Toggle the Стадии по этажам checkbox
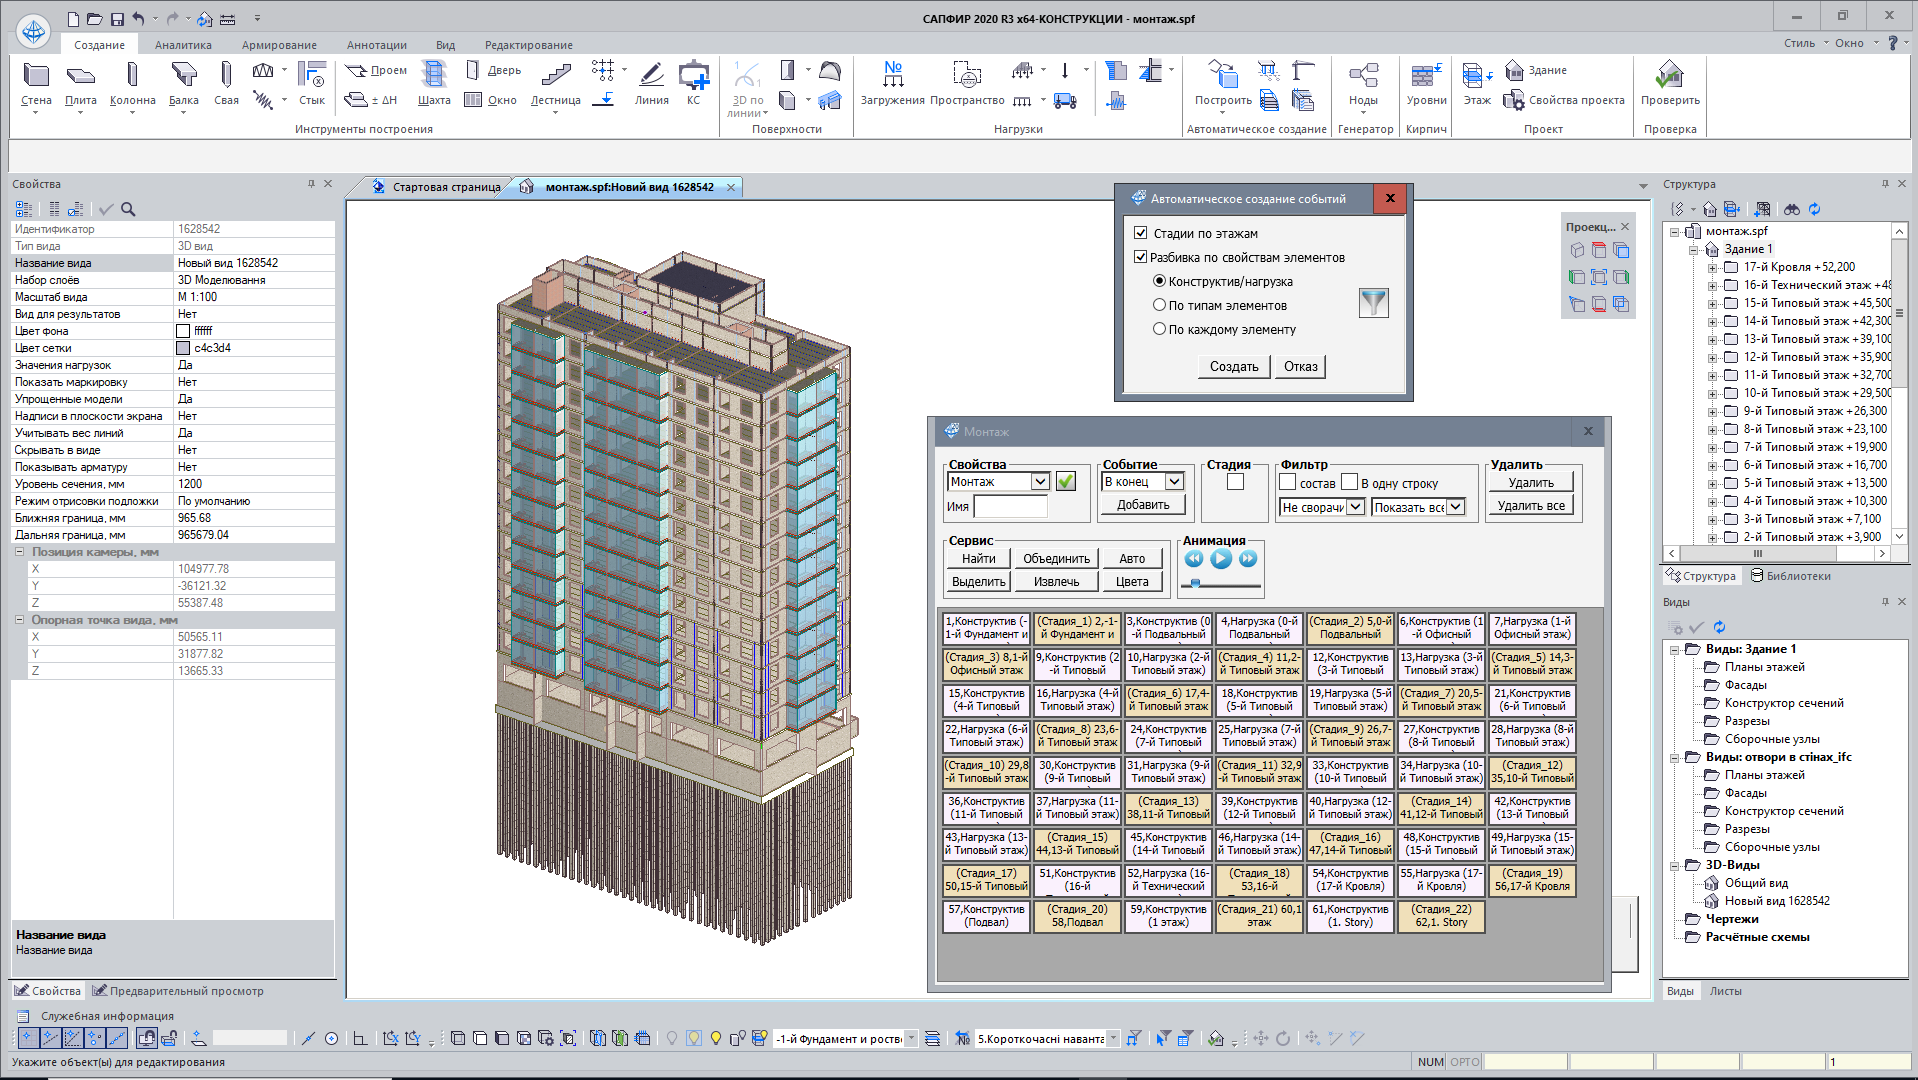The height and width of the screenshot is (1080, 1918). (1140, 233)
